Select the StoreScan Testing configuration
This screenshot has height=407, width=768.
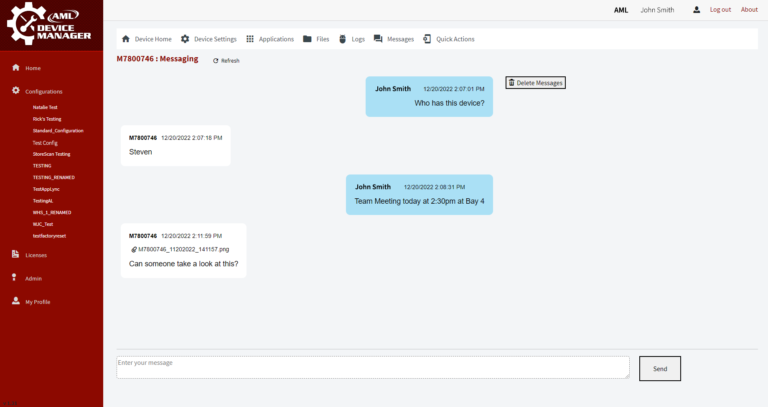(51, 154)
